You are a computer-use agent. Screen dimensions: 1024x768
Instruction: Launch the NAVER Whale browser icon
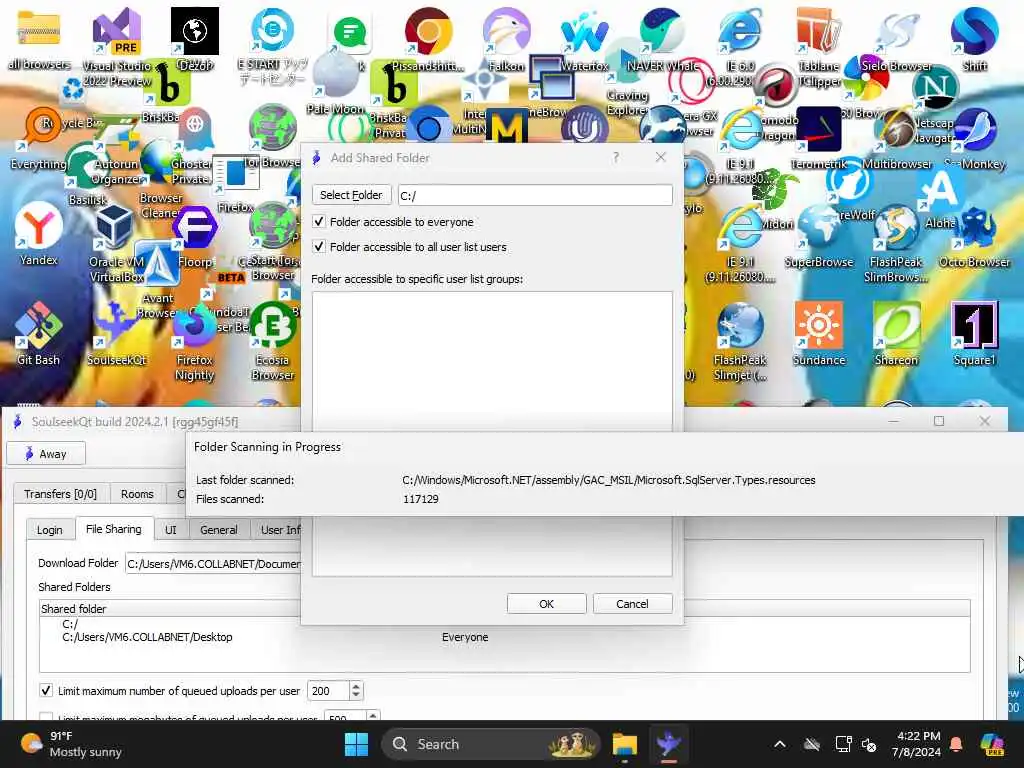pyautogui.click(x=662, y=38)
